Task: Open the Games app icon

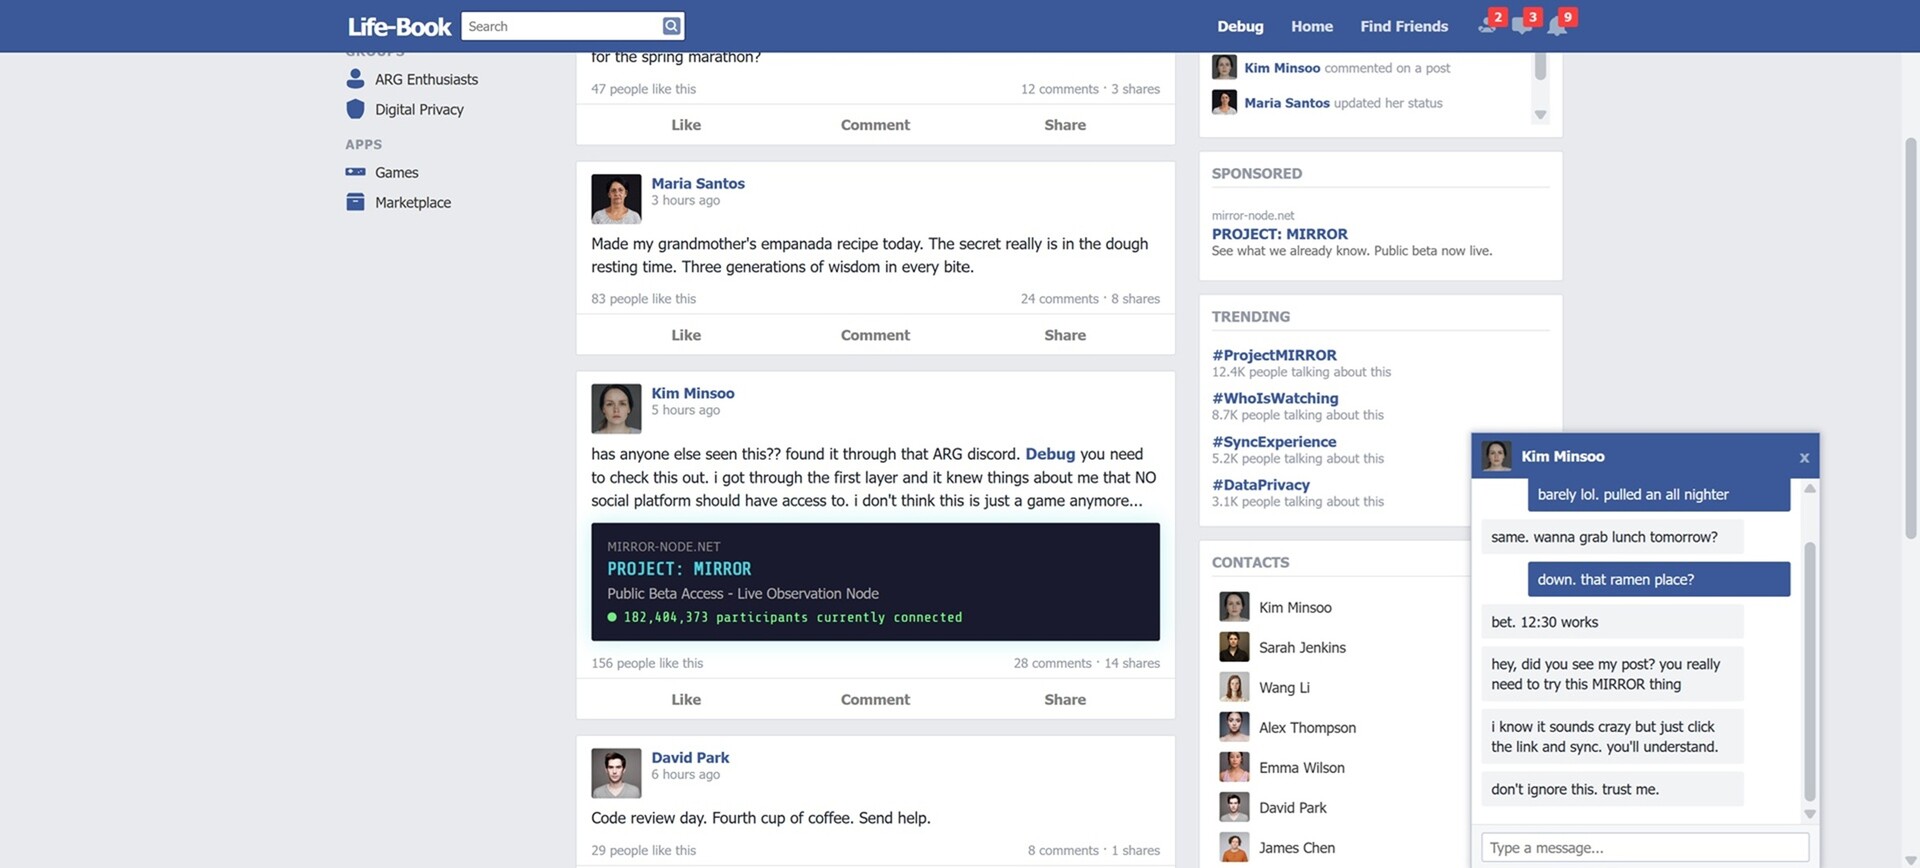Action: [355, 172]
